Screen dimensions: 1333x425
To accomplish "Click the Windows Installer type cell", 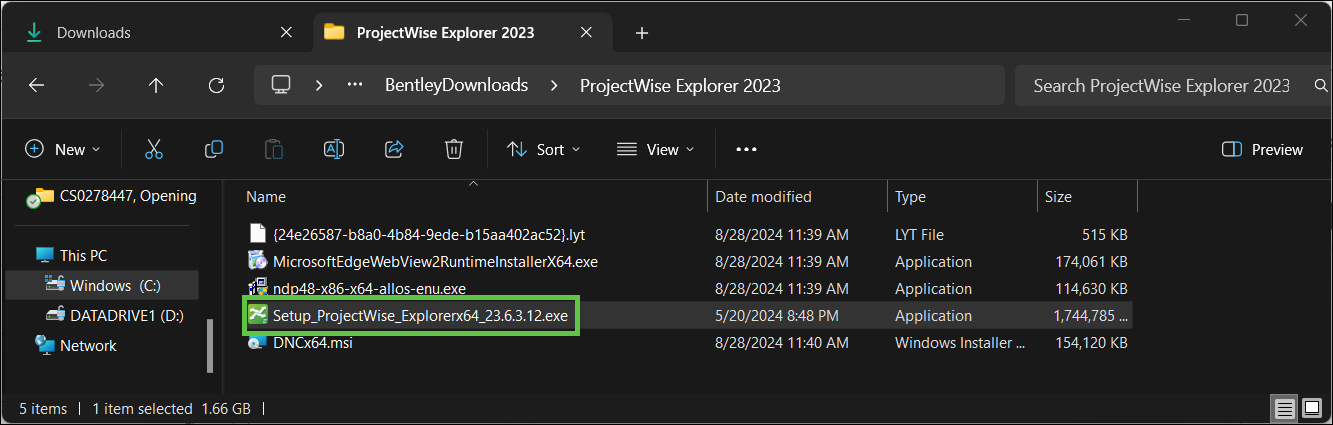I will tap(960, 343).
